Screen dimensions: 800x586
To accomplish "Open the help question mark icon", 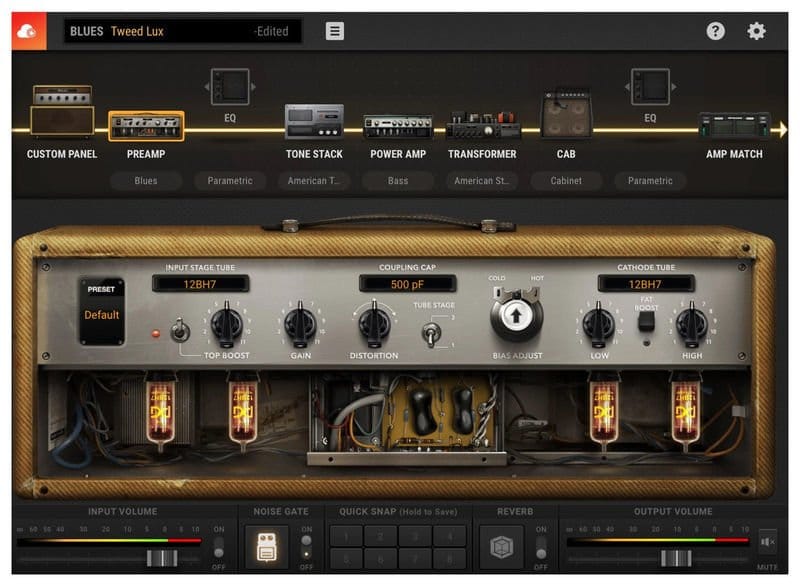I will 715,31.
